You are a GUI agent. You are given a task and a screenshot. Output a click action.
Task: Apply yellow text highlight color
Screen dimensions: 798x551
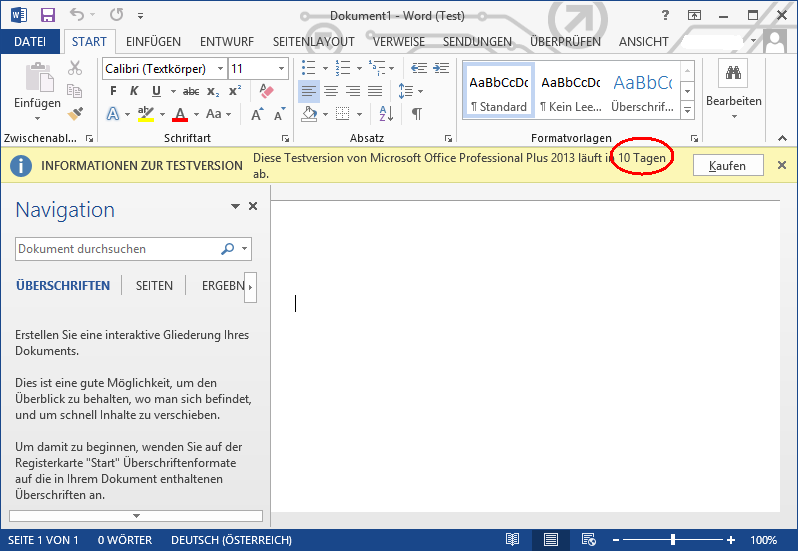(x=146, y=114)
